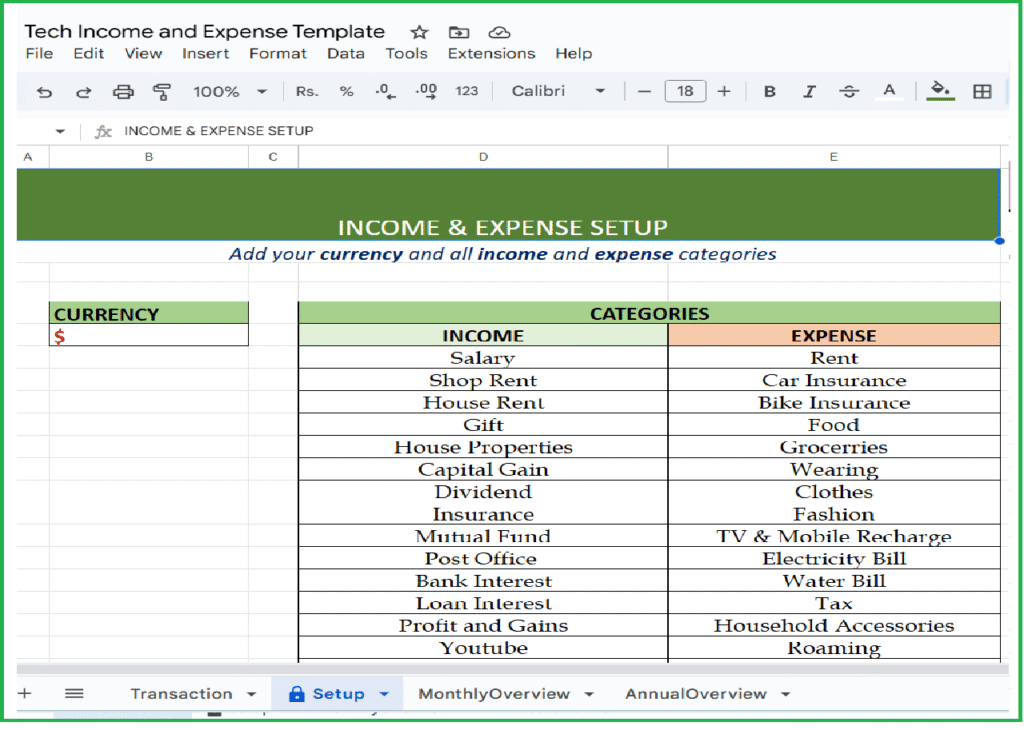The width and height of the screenshot is (1024, 730).
Task: Open the Insert menu
Action: click(x=205, y=54)
